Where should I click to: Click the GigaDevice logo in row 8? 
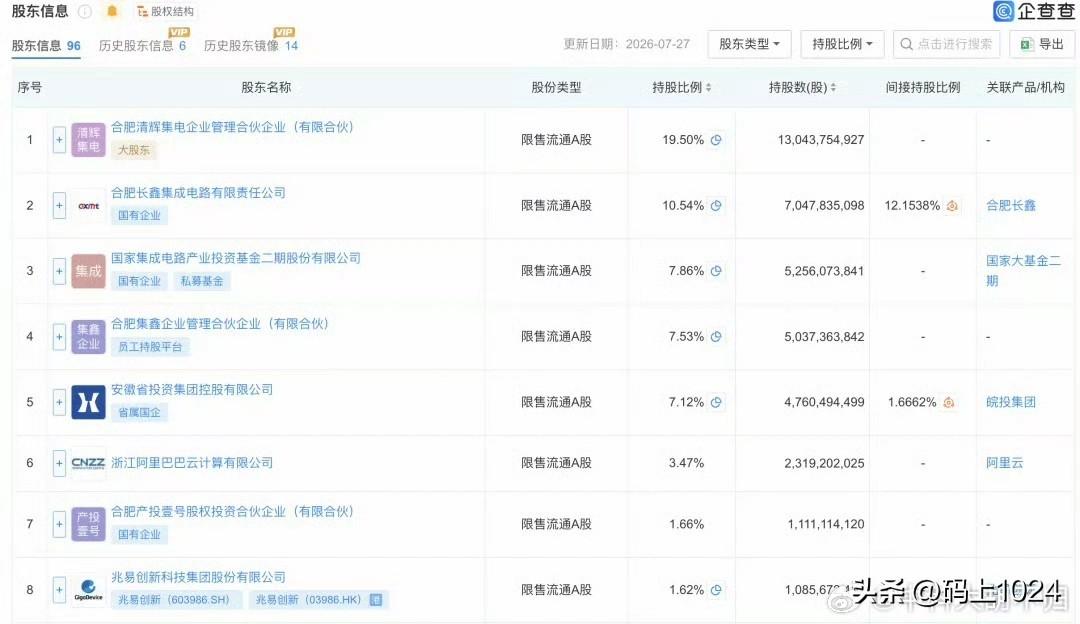click(x=88, y=590)
